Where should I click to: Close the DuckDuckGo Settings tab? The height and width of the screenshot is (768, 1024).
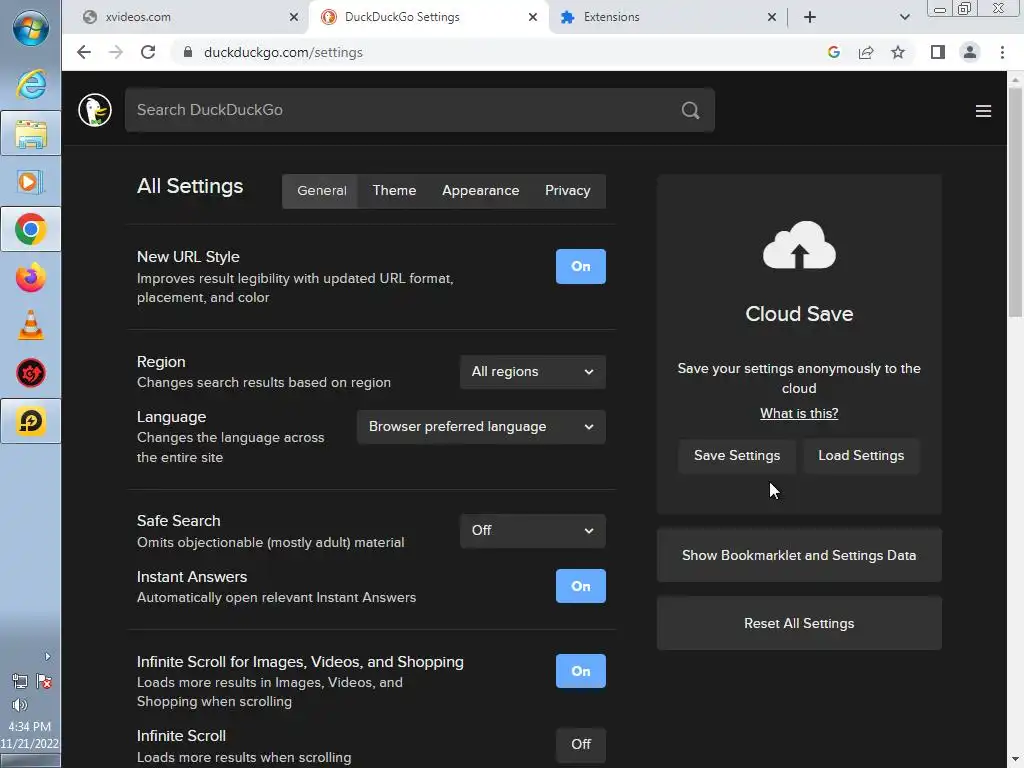pos(533,17)
